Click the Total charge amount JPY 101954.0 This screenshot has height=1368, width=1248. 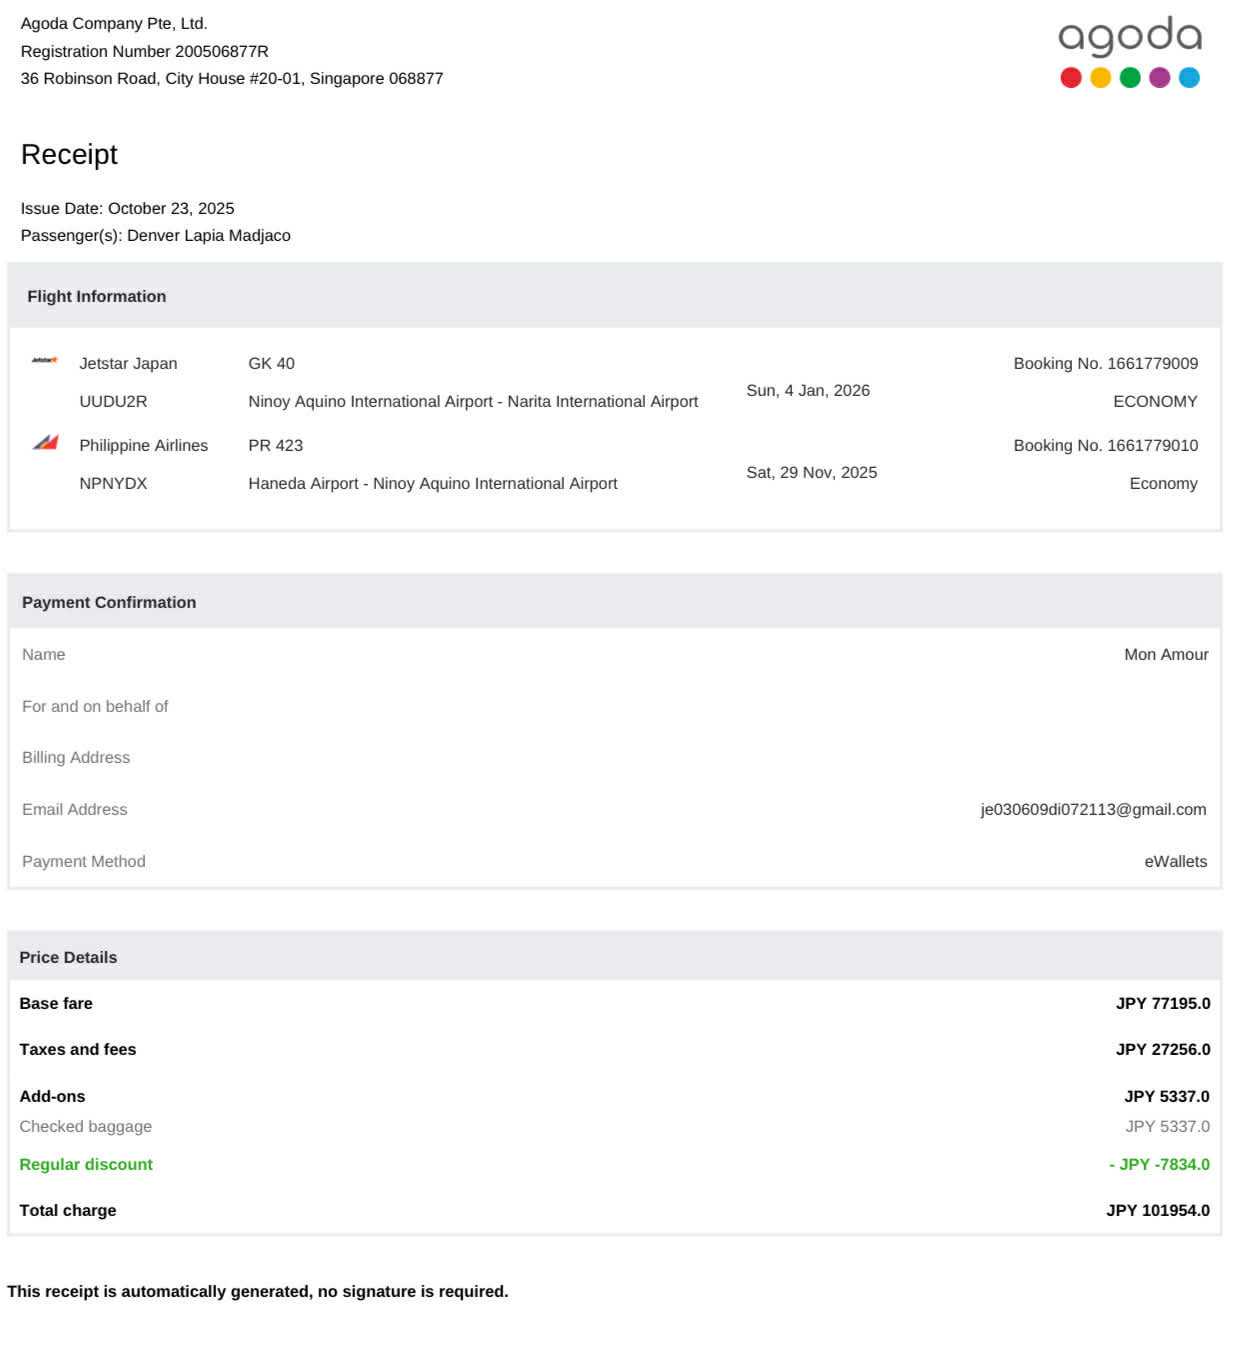click(x=1157, y=1210)
